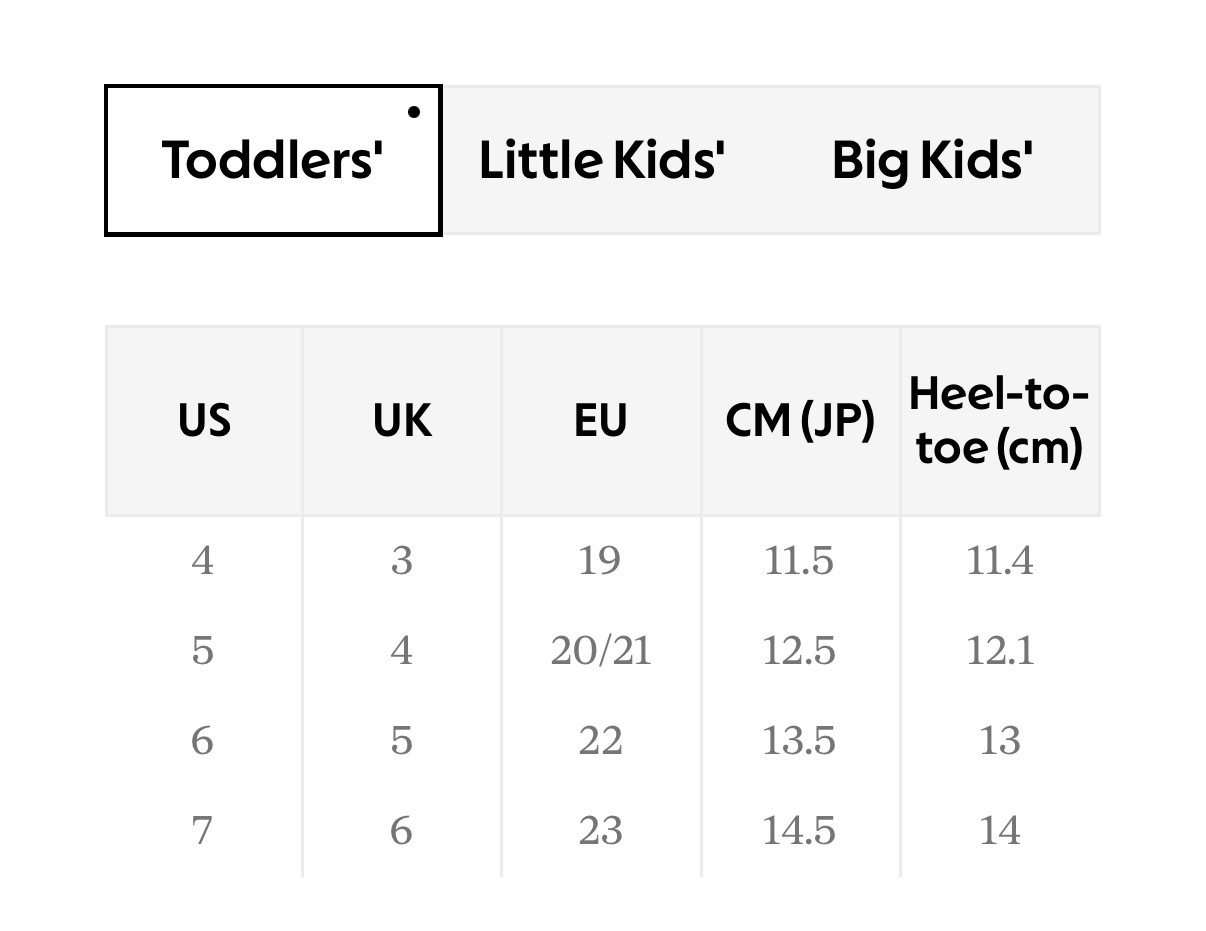Click the UK column header
The height and width of the screenshot is (931, 1206).
coord(402,421)
